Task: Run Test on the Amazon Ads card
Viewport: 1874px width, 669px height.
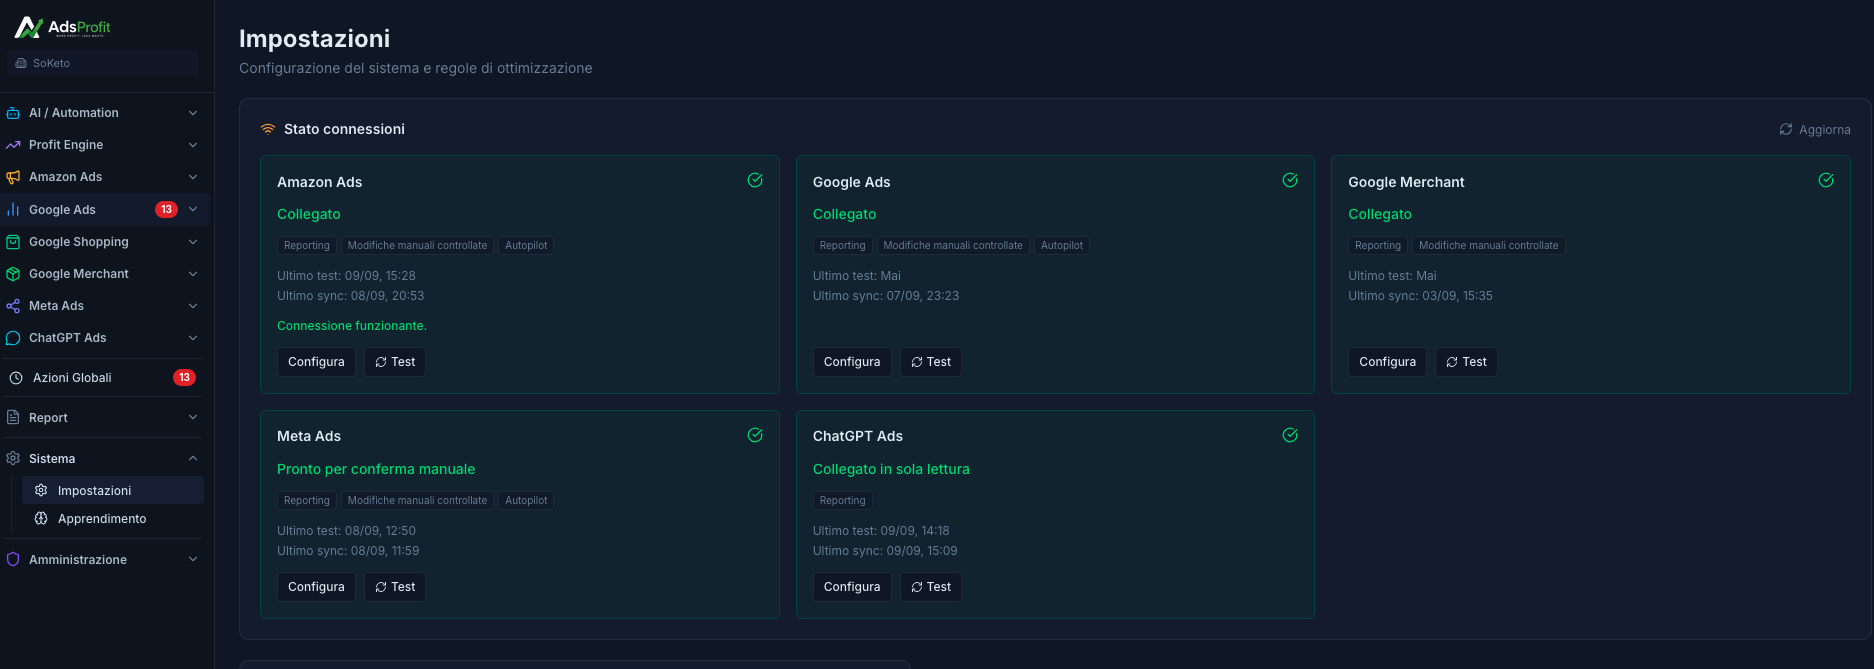Action: pos(395,362)
